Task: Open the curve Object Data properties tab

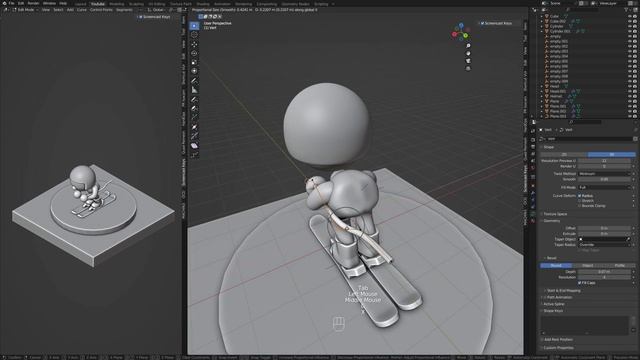Action: point(533,213)
